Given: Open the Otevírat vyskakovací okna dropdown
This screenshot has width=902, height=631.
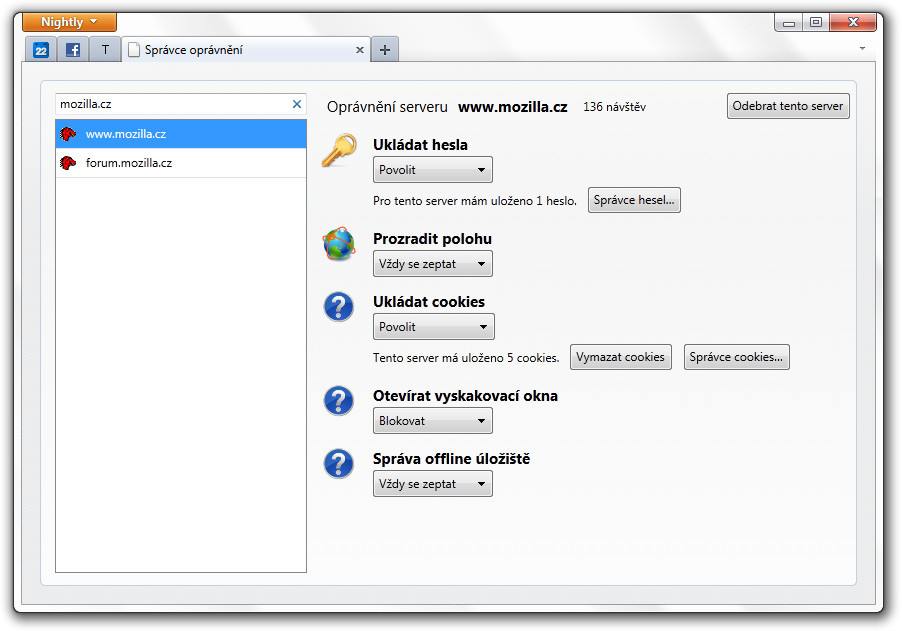Looking at the screenshot, I should (433, 421).
